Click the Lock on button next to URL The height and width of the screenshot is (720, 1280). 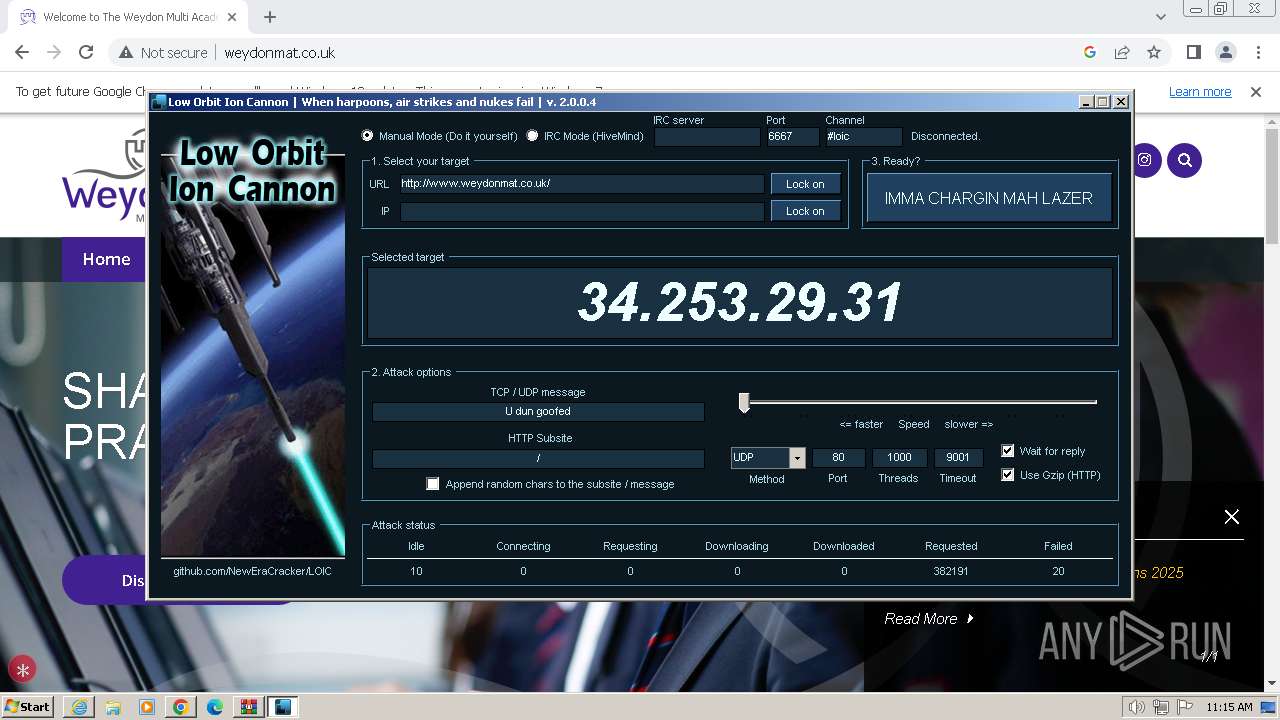805,184
